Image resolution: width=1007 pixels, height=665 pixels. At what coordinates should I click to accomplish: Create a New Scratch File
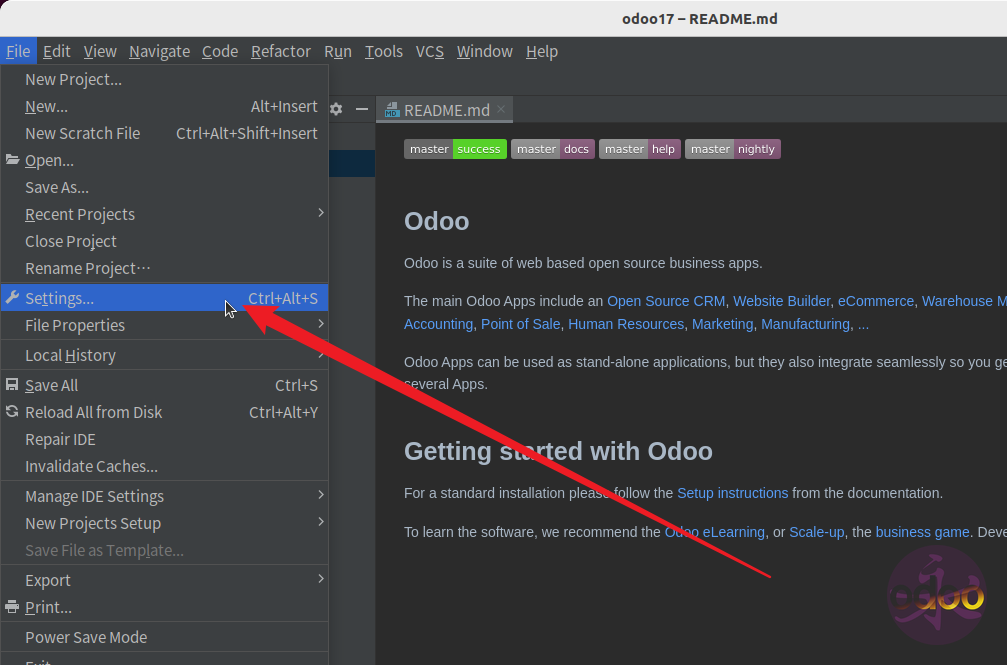coord(164,133)
